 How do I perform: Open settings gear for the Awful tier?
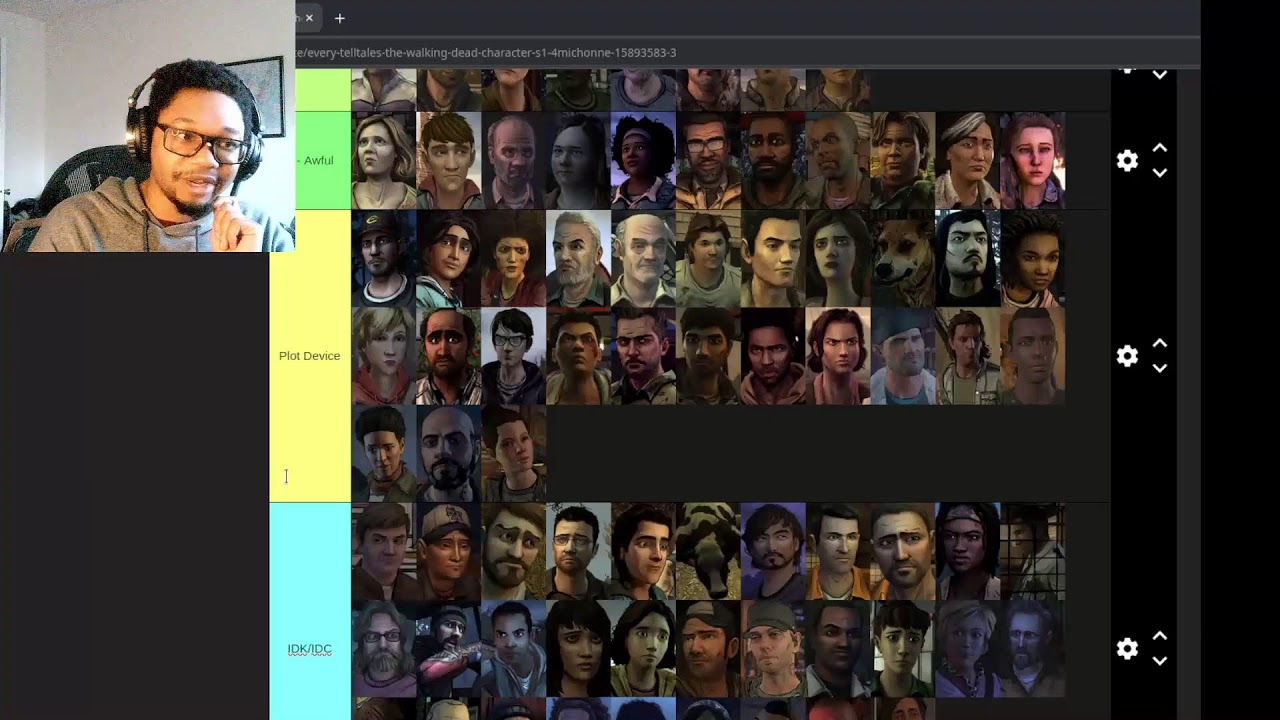tap(1127, 161)
